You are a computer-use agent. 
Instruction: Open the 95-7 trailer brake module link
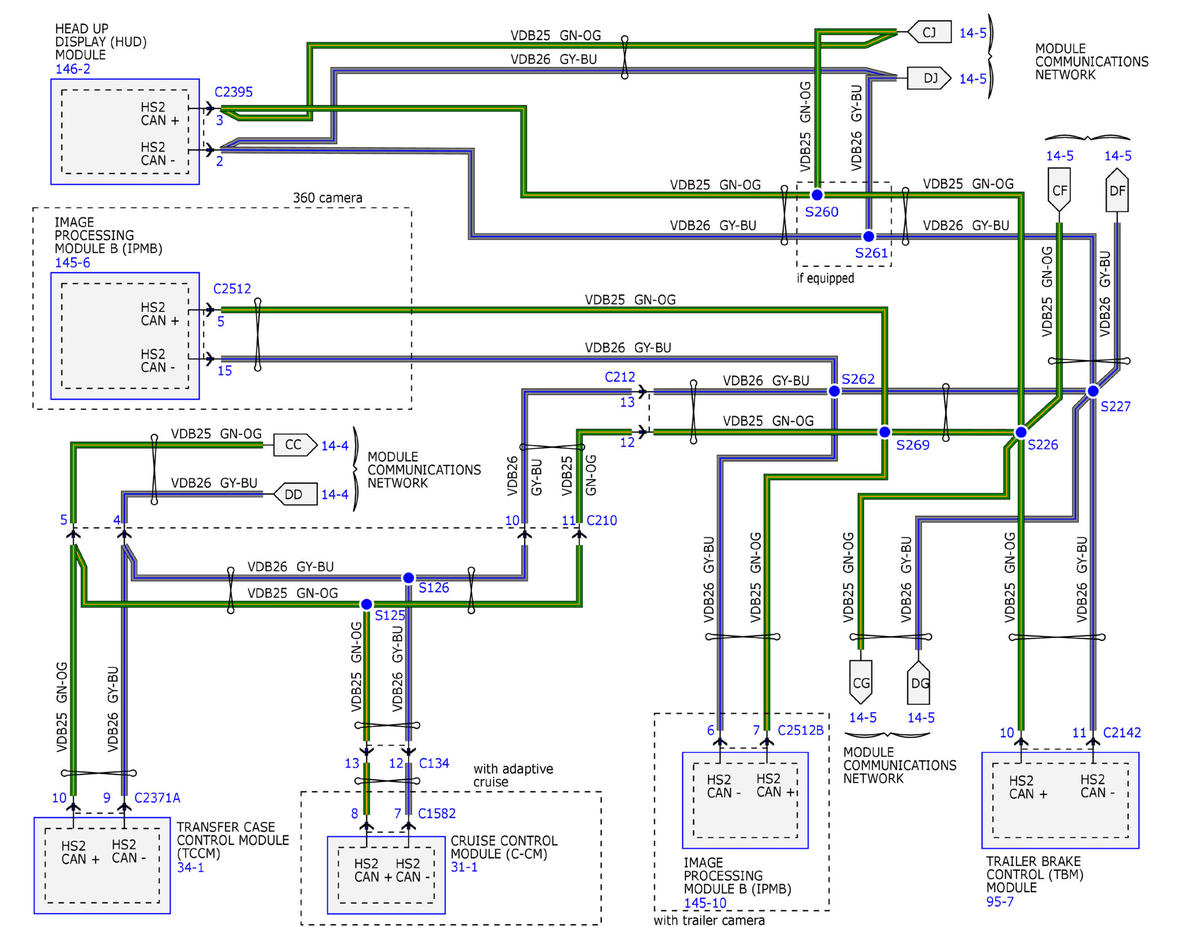(1001, 901)
